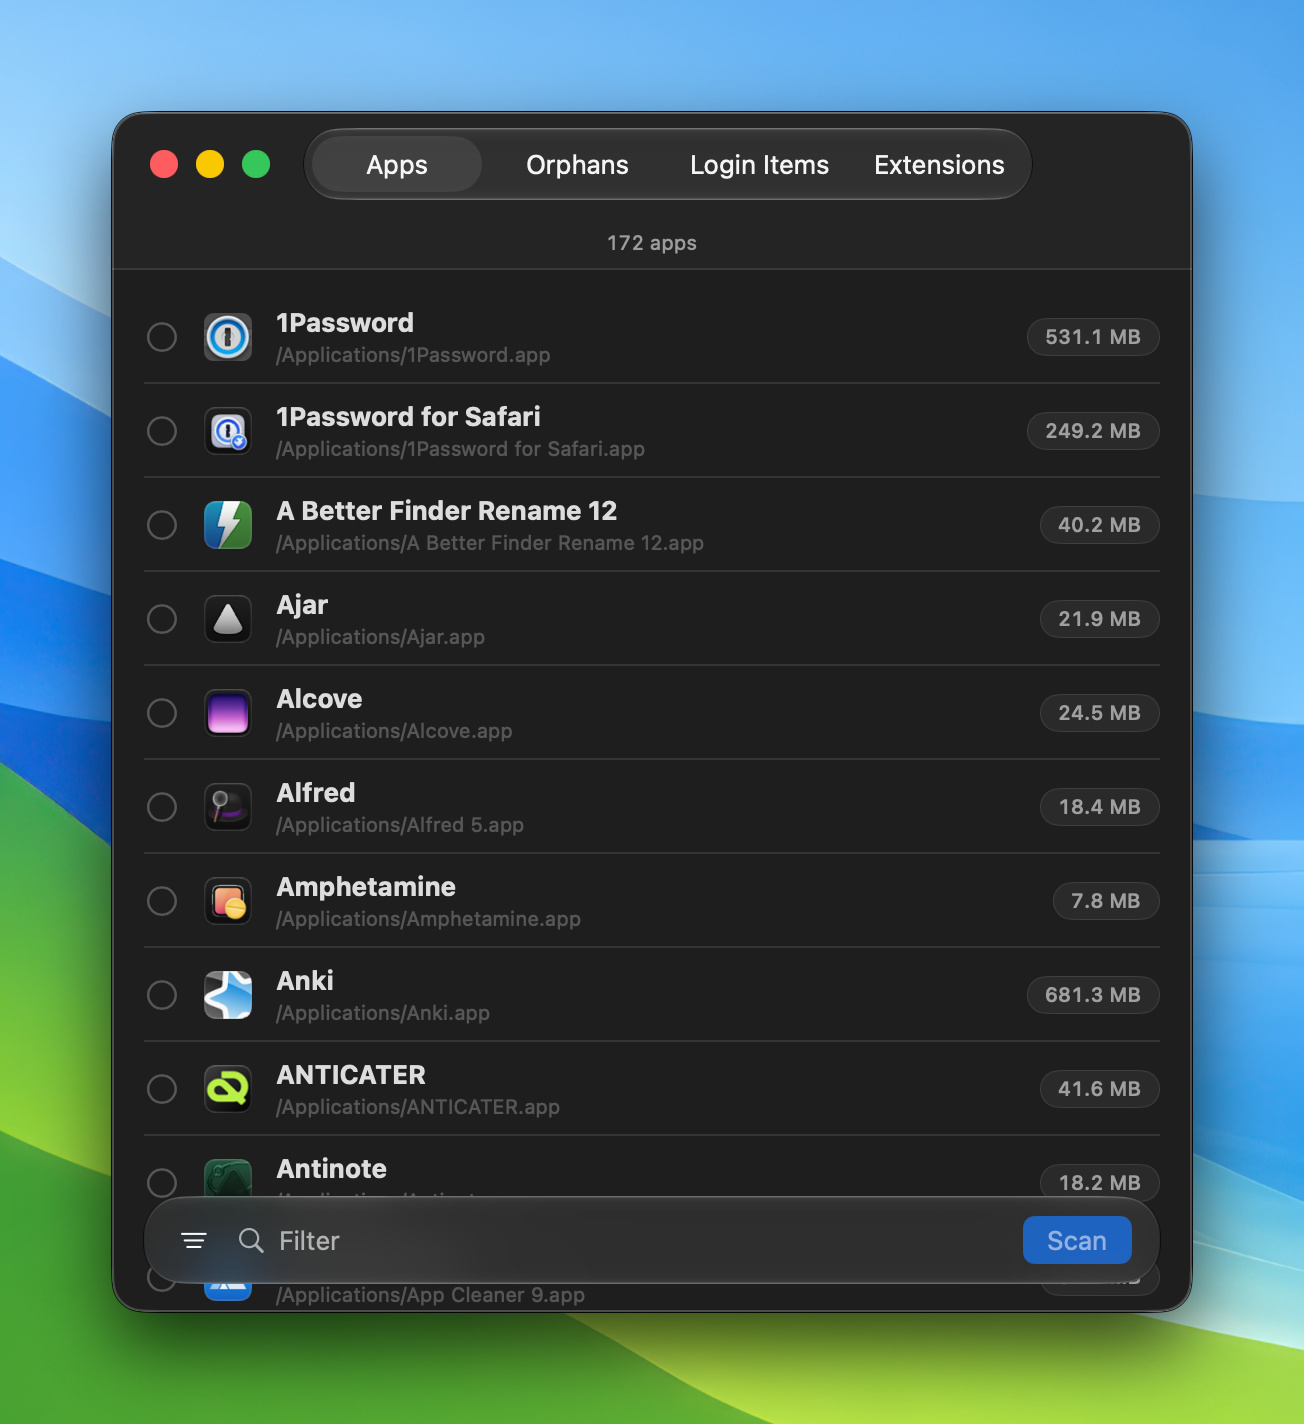Click the 18.4 MB size badge
This screenshot has width=1304, height=1424.
pos(1100,807)
